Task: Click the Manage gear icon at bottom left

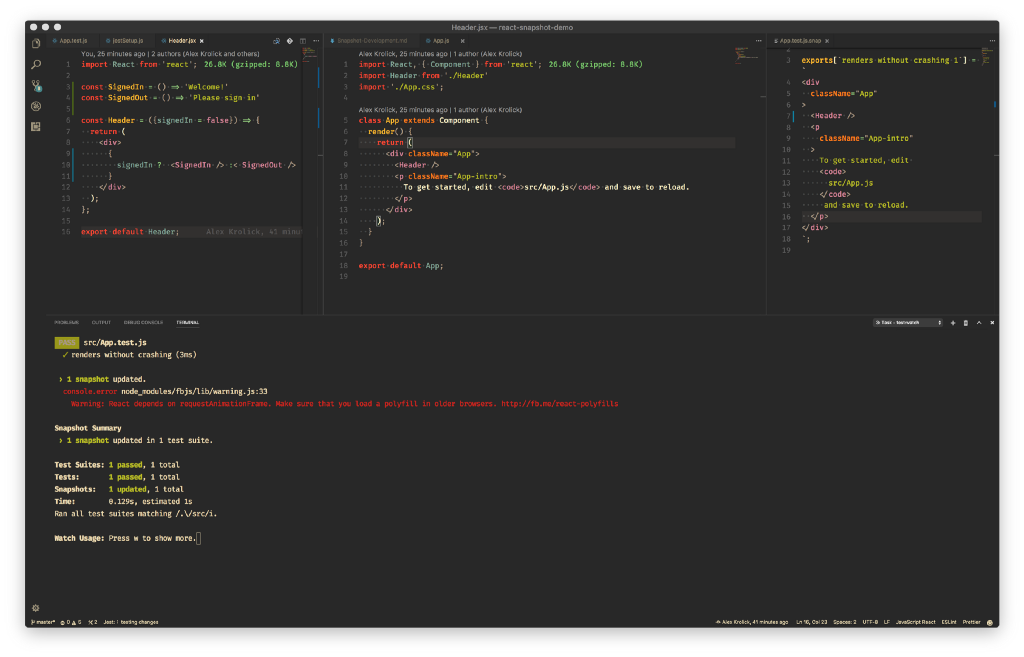Action: tap(36, 607)
